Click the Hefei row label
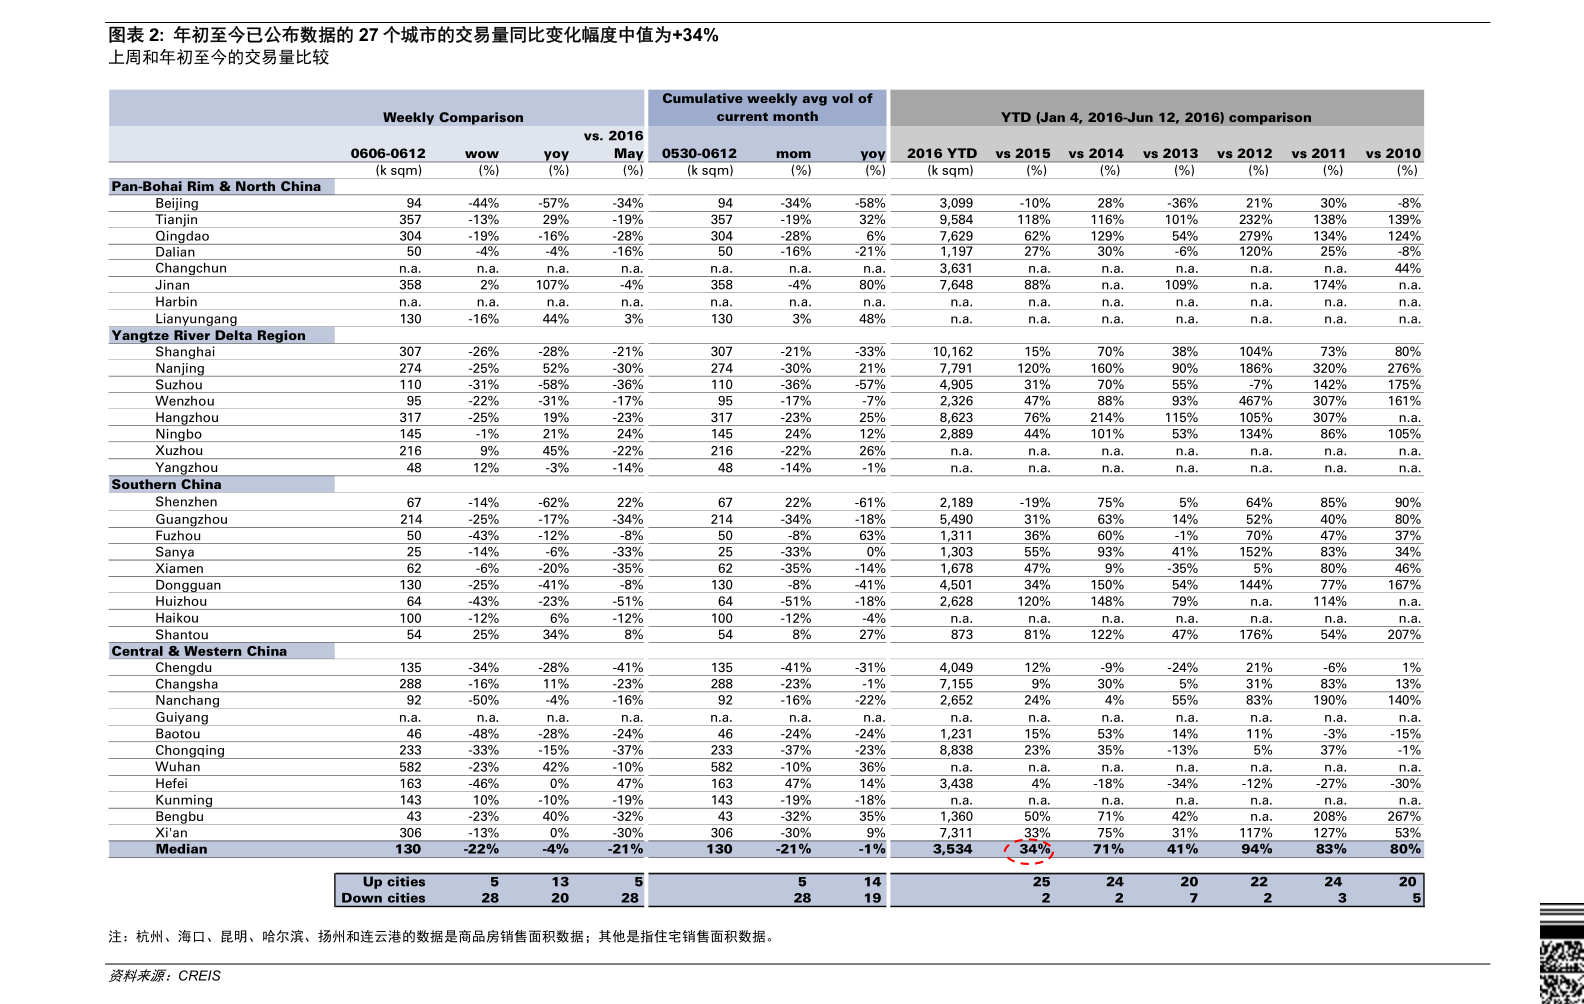 click(x=171, y=783)
